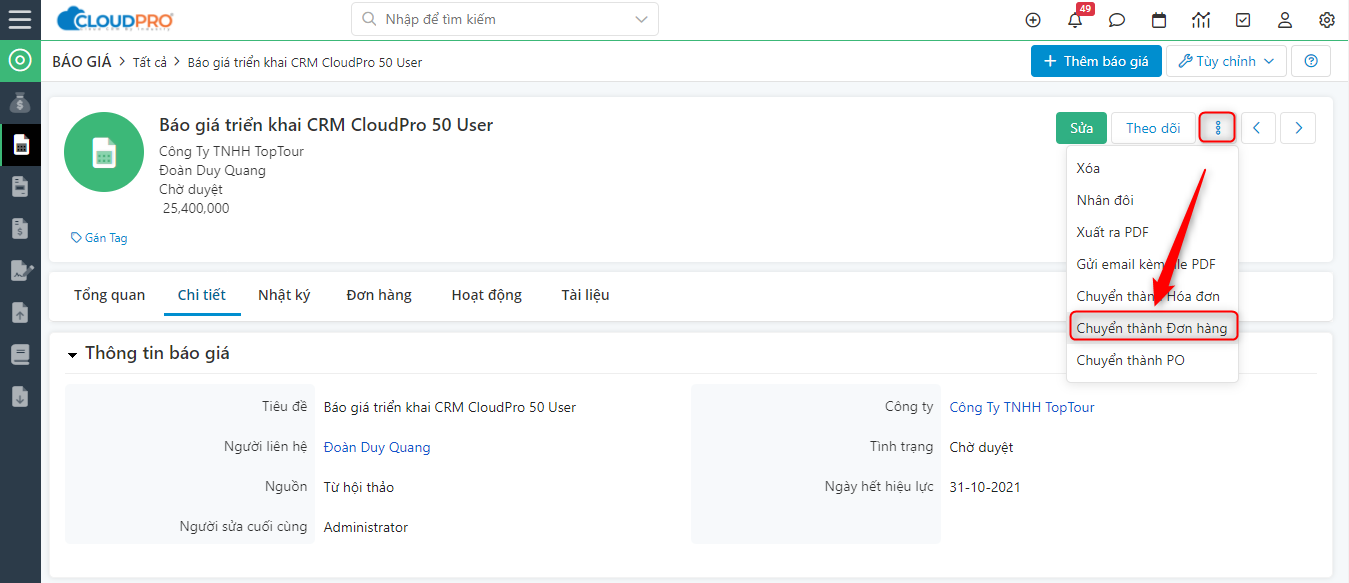Viewport: 1349px width, 583px height.
Task: Open the sidebar upload arrow document icon
Action: 20,313
